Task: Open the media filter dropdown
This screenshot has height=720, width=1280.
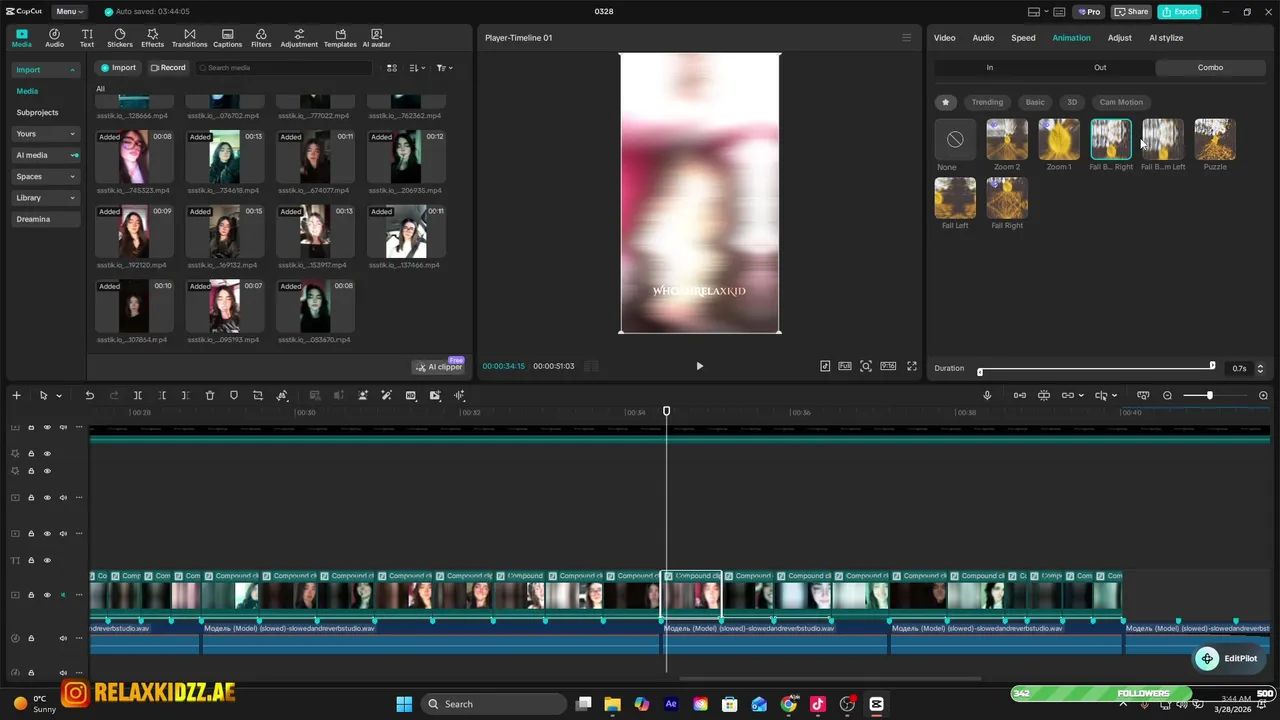Action: [x=445, y=68]
